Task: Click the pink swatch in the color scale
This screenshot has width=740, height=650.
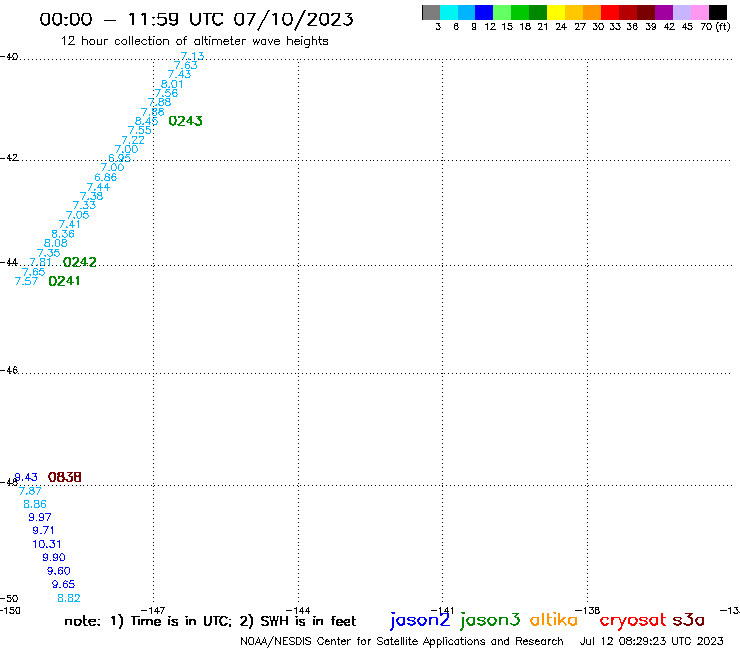Action: point(699,12)
